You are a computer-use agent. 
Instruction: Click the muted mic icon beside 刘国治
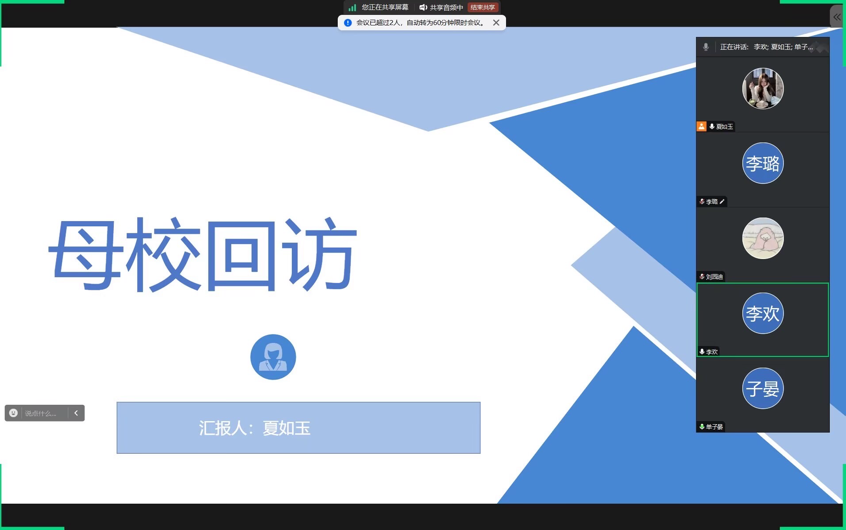click(x=702, y=277)
